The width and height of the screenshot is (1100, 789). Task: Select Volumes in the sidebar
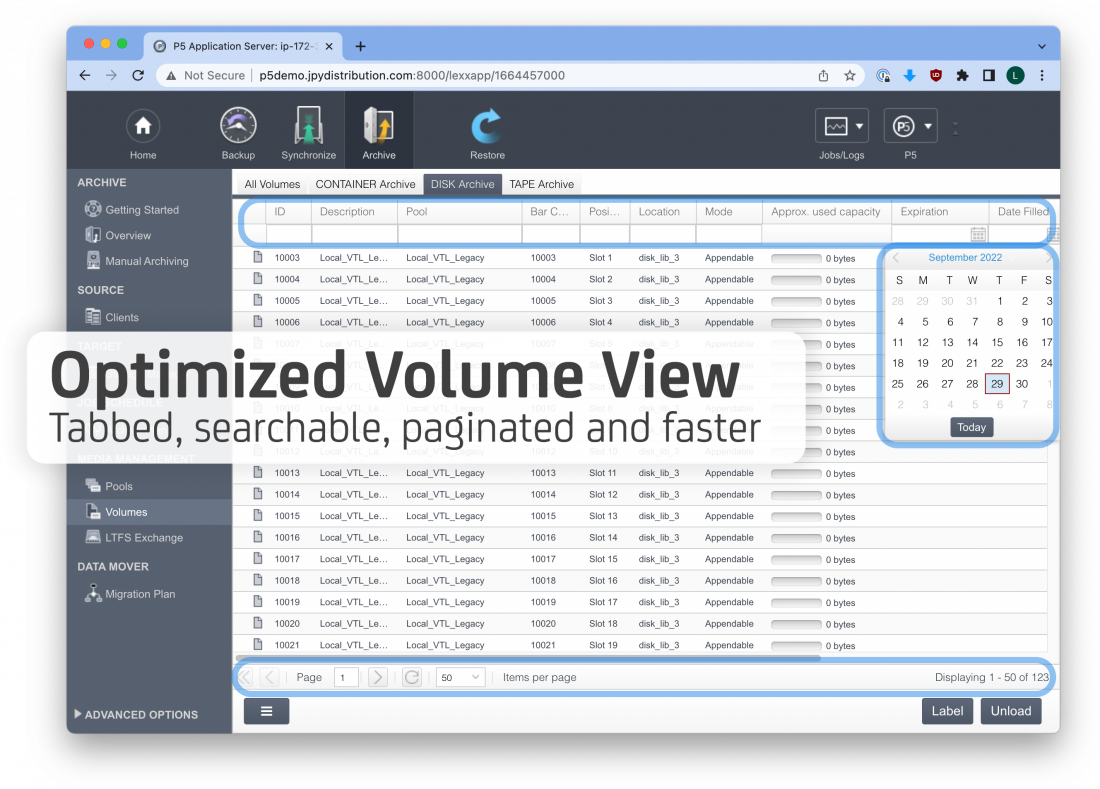point(149,512)
